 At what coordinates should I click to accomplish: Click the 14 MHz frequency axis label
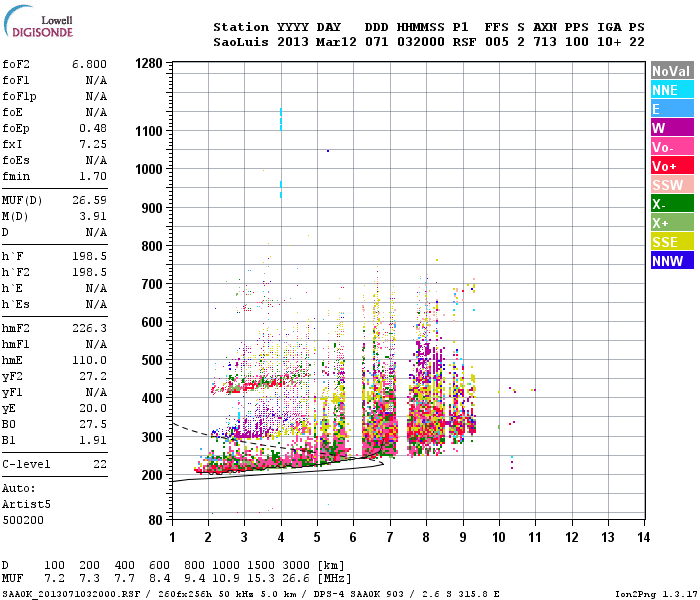point(643,537)
